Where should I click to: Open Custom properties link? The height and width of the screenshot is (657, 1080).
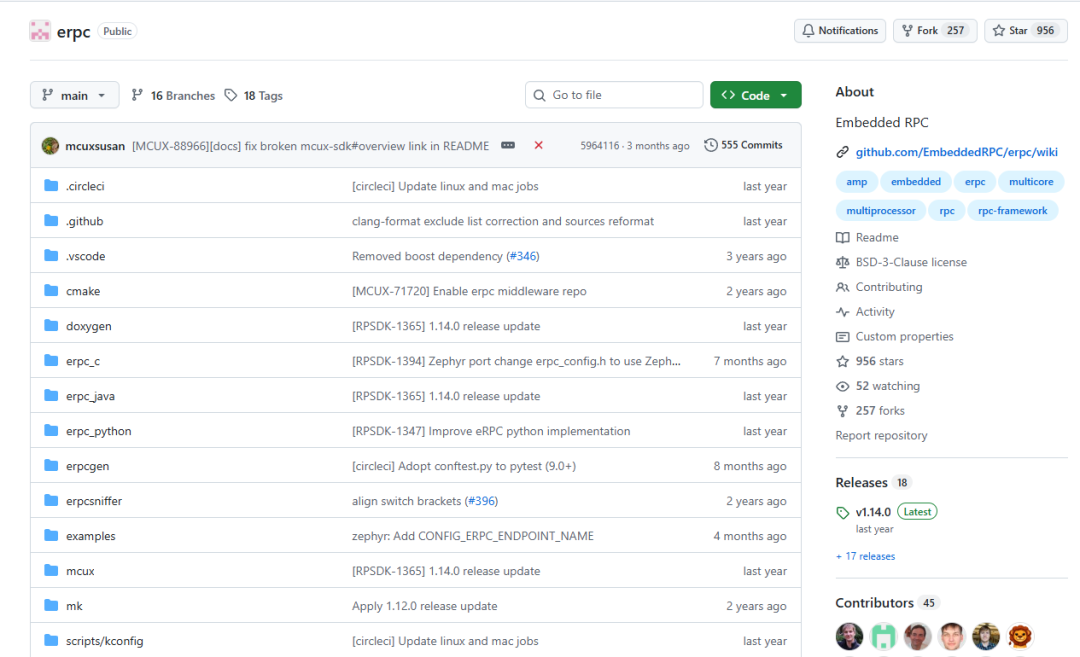pyautogui.click(x=895, y=337)
